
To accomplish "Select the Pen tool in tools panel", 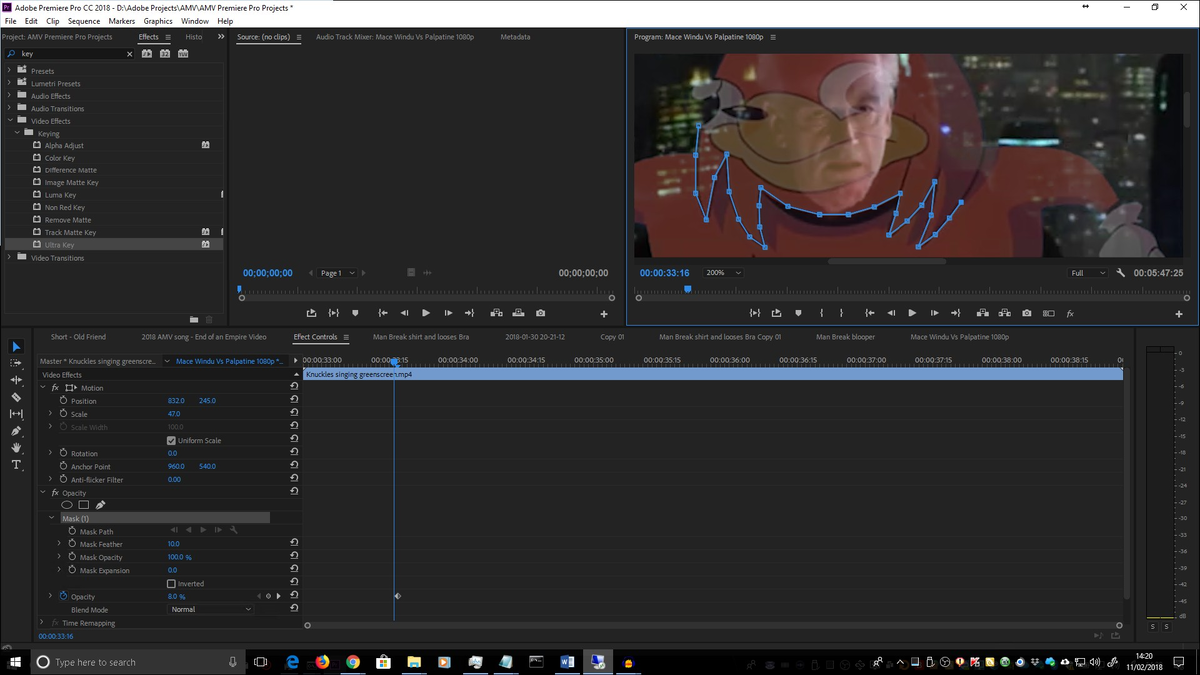I will [x=16, y=431].
